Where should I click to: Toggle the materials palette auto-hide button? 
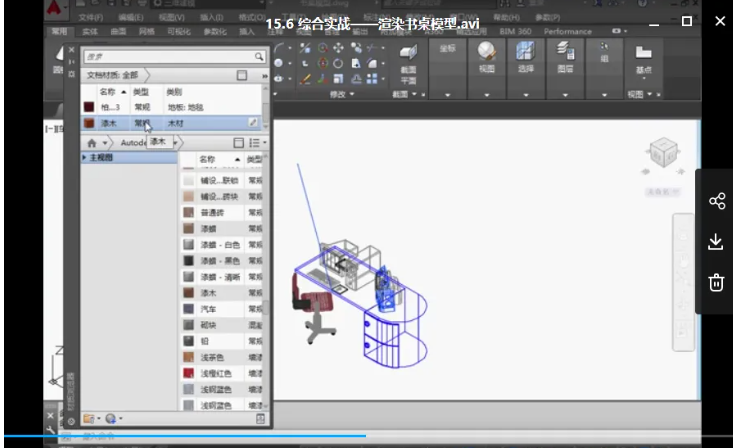tap(72, 62)
